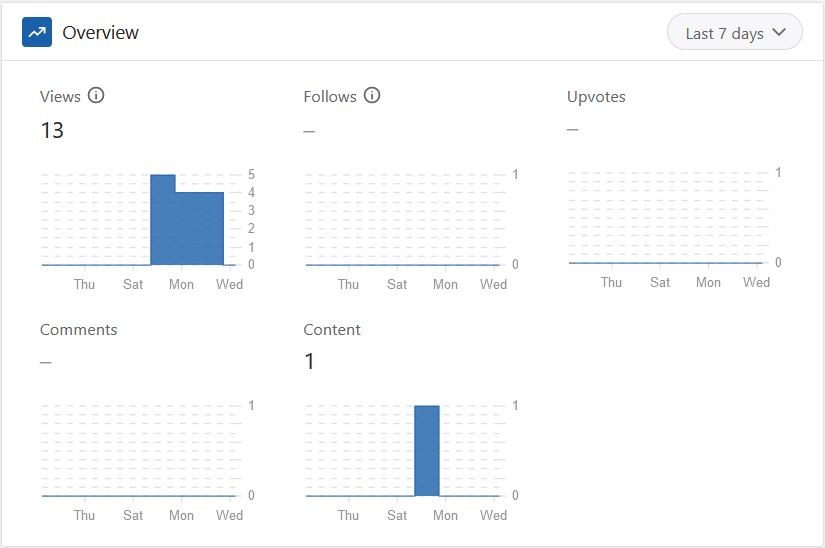Click the Sat axis label under Content chart

tap(397, 515)
